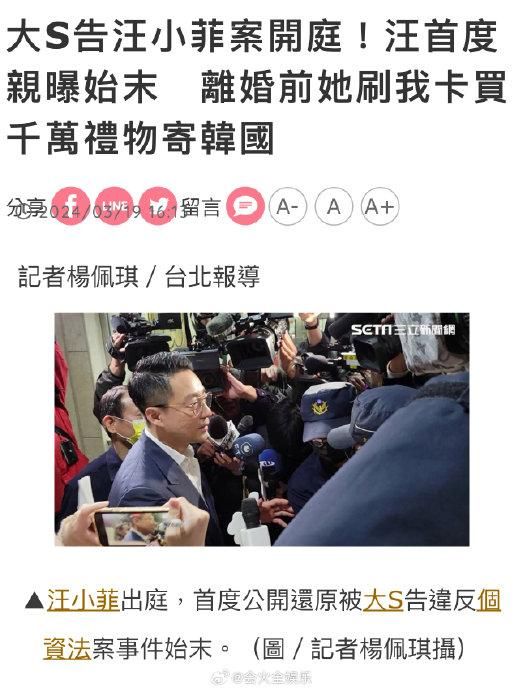Click the SETN 三立新聞網 logo watermark
Image resolution: width=523 pixels, height=690 pixels.
(x=403, y=330)
